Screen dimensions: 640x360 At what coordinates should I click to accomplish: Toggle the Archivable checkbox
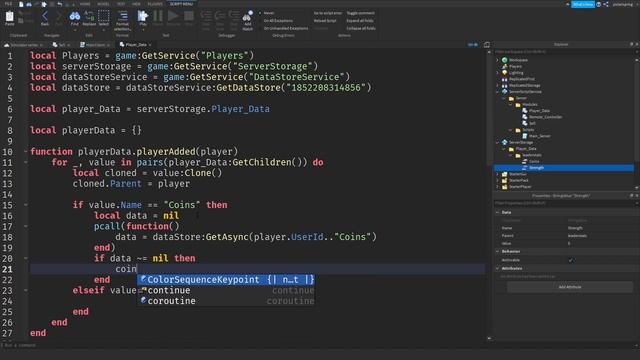tap(571, 260)
